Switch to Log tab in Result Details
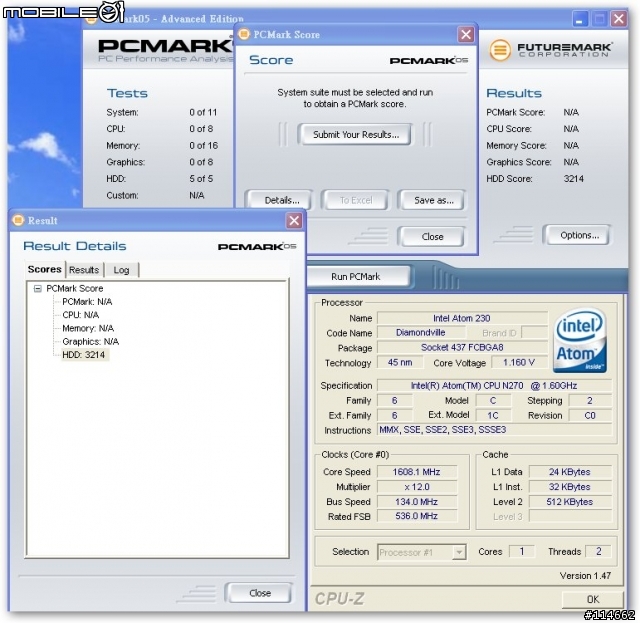640x623 pixels. (121, 270)
